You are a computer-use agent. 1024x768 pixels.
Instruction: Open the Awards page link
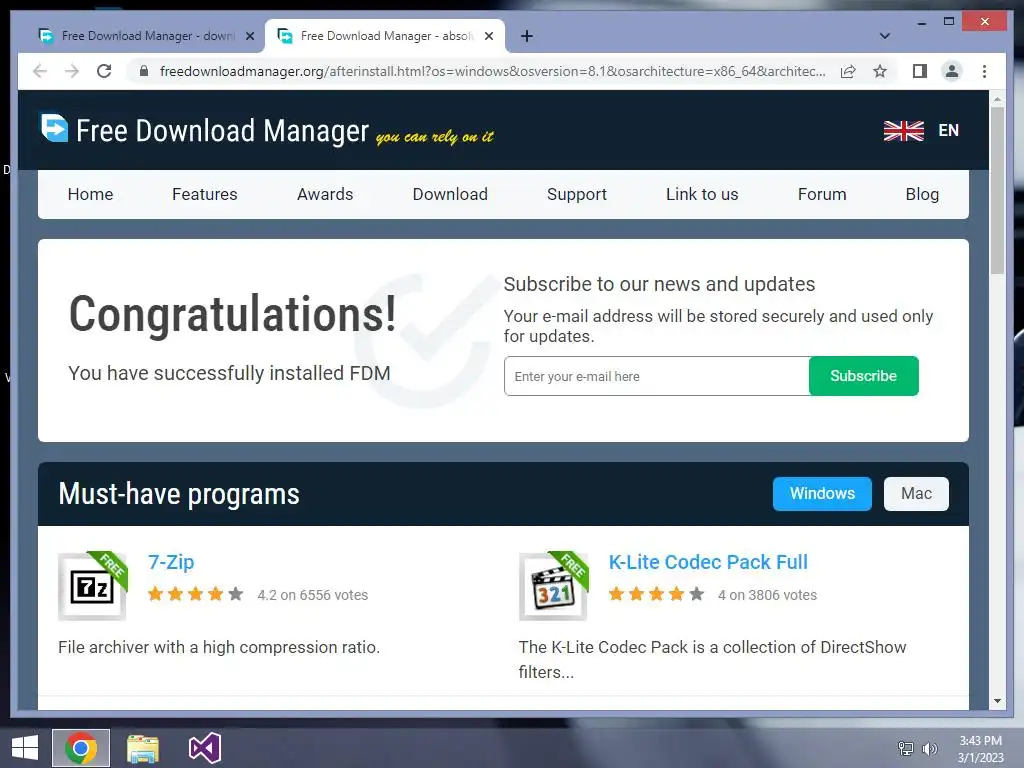coord(325,194)
